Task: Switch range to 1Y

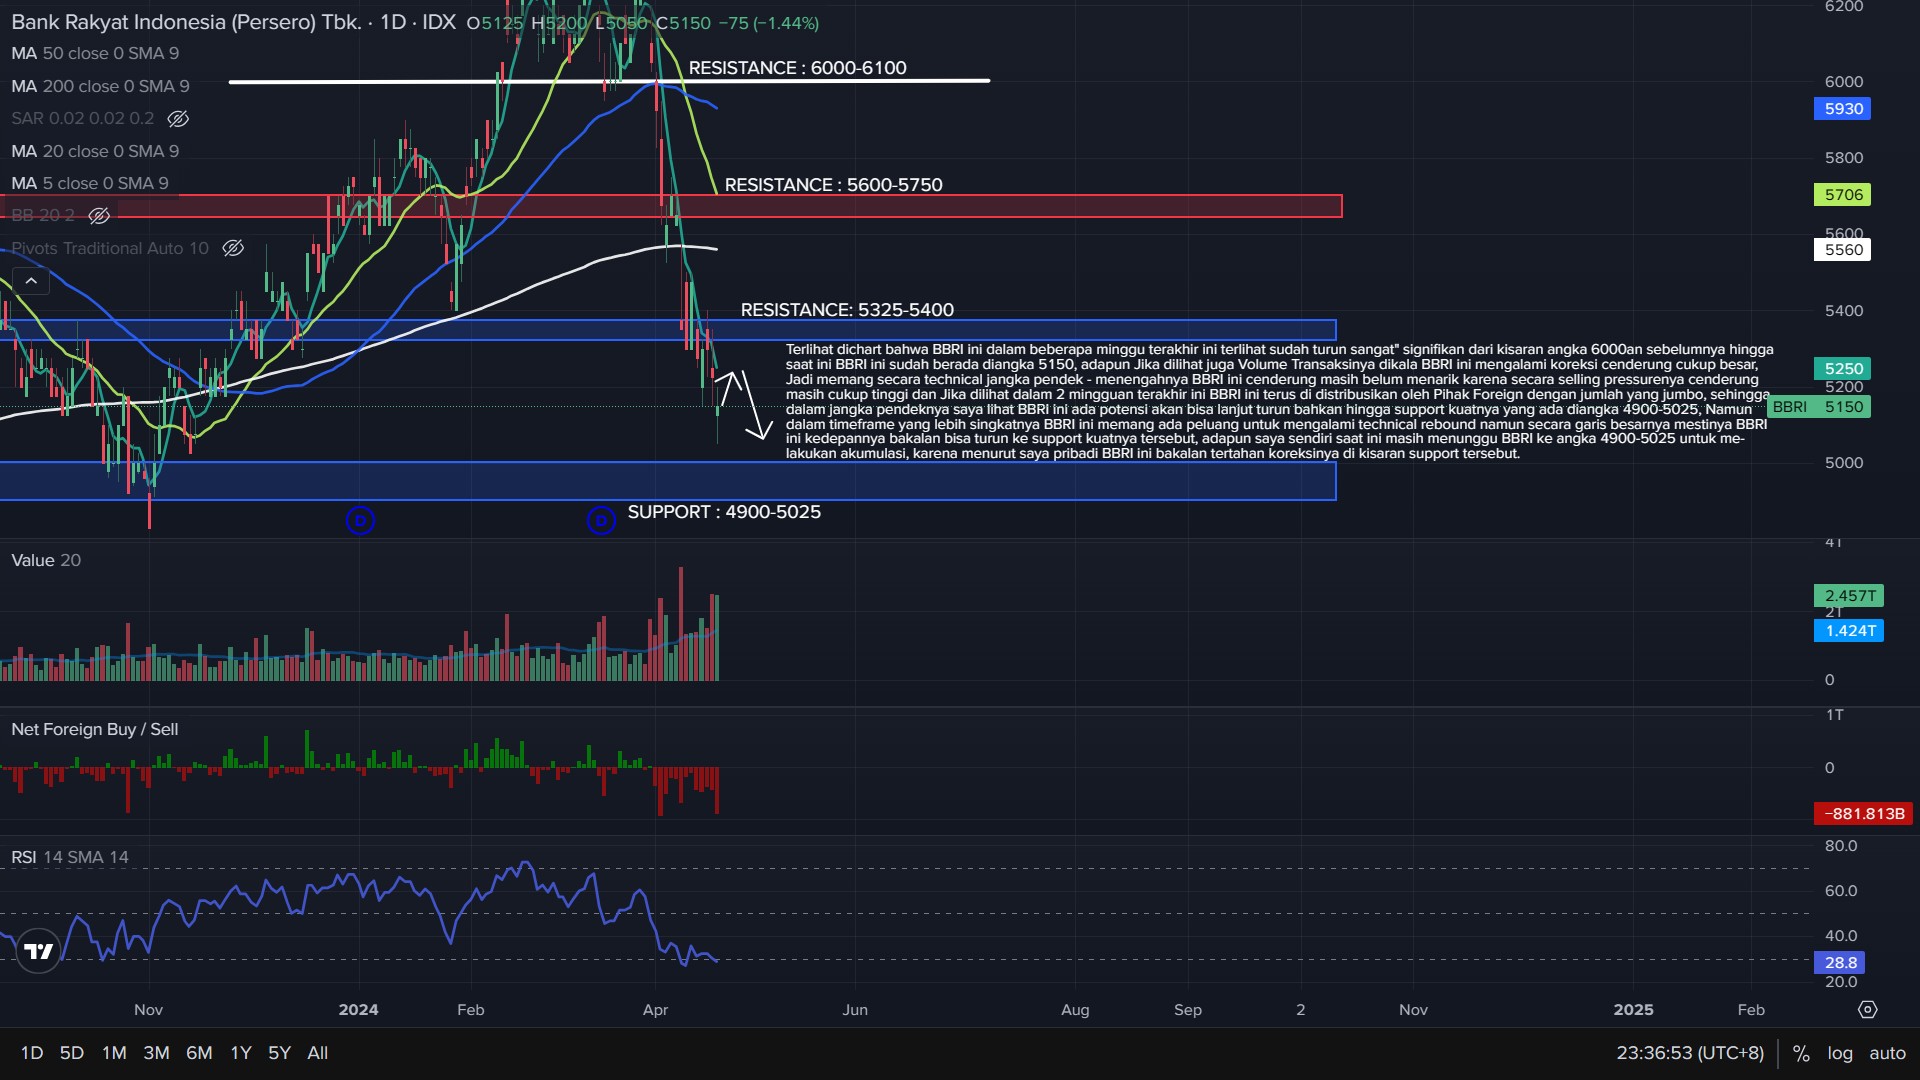Action: coord(241,1053)
